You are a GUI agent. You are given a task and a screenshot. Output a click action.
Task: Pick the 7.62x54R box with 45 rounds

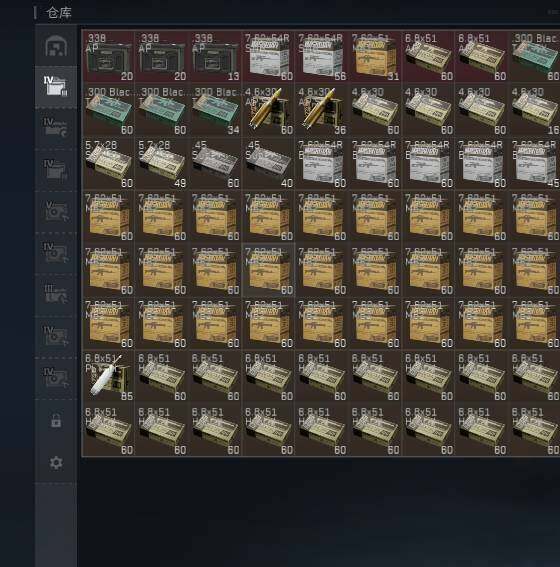point(535,163)
